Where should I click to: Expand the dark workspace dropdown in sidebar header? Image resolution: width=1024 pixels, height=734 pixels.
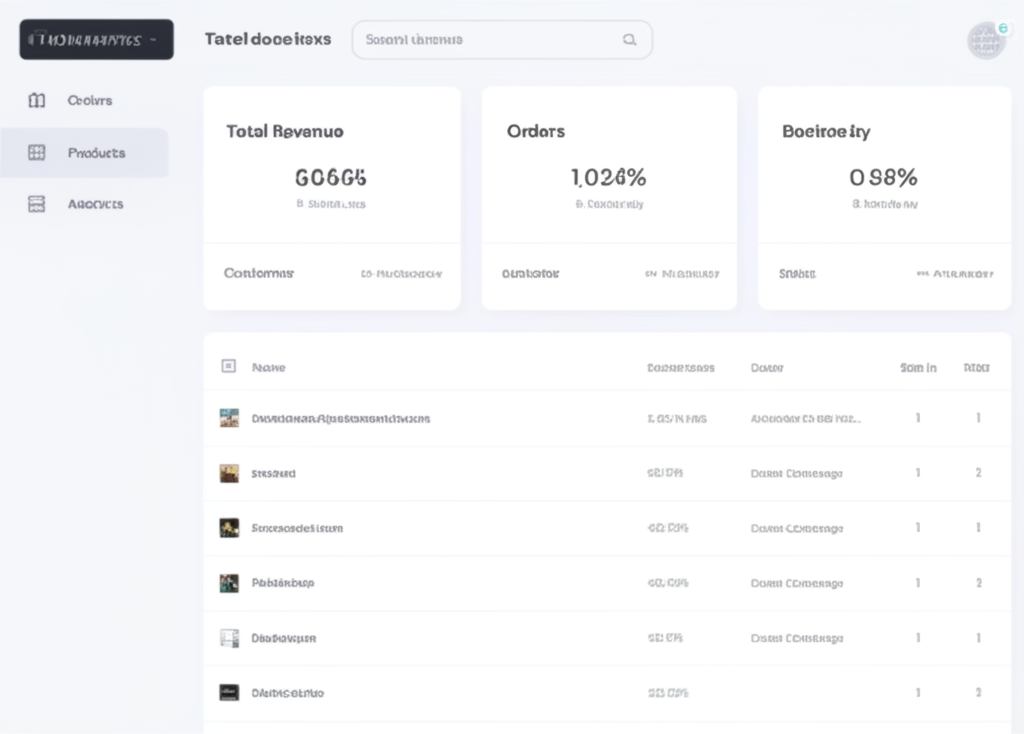[x=96, y=39]
